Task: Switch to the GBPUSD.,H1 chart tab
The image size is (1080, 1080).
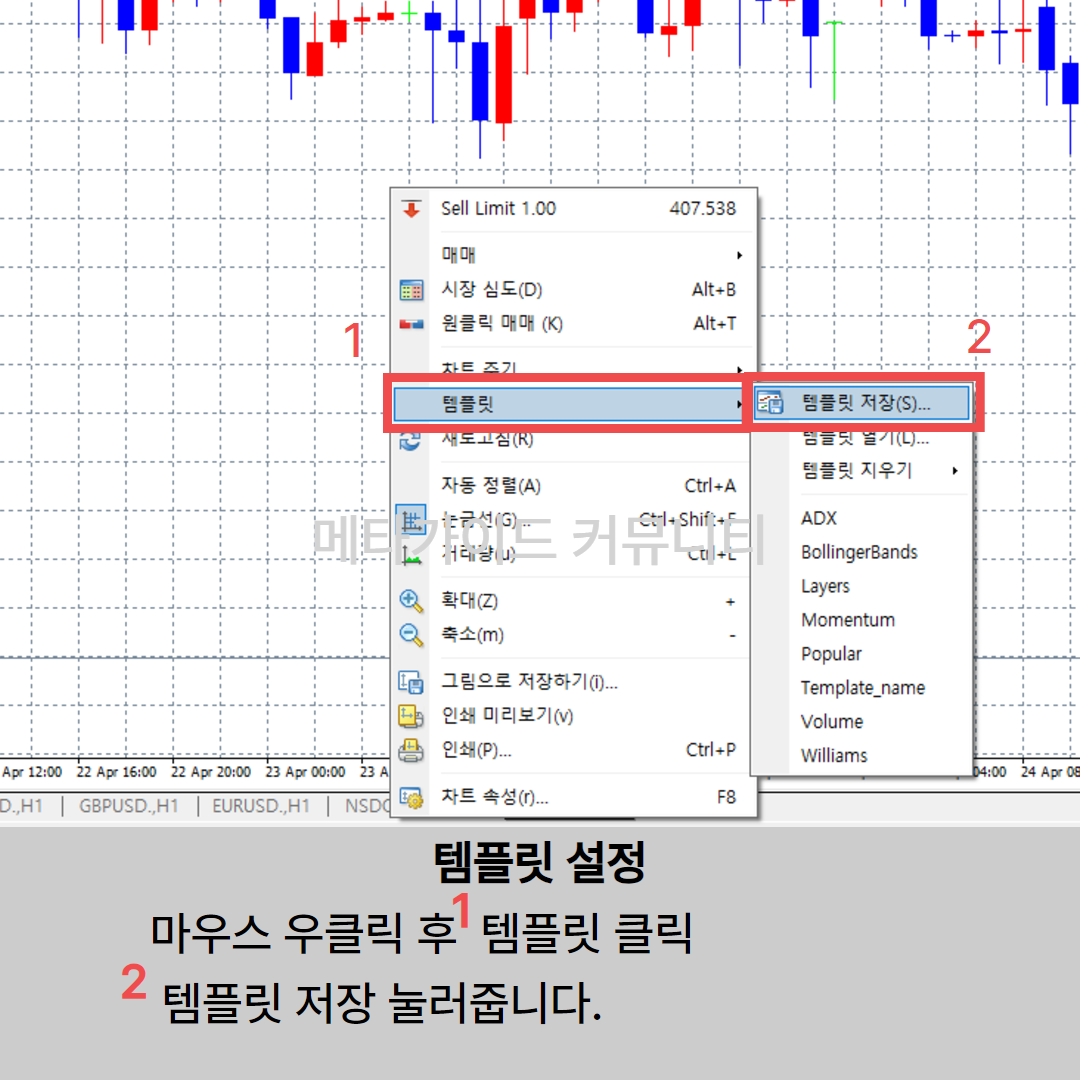Action: click(128, 806)
